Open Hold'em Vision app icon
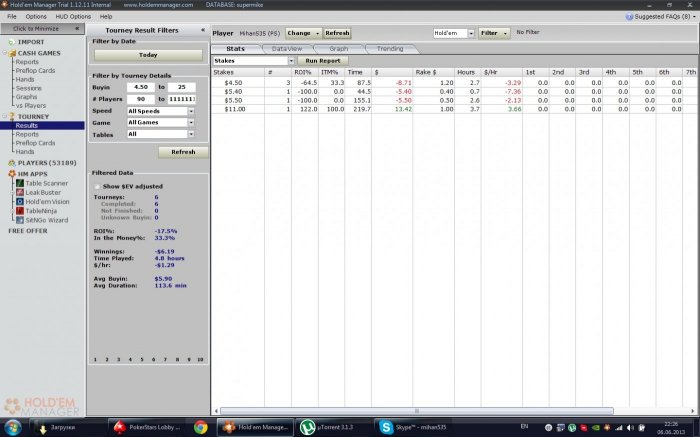Image resolution: width=700 pixels, height=437 pixels. [x=20, y=202]
